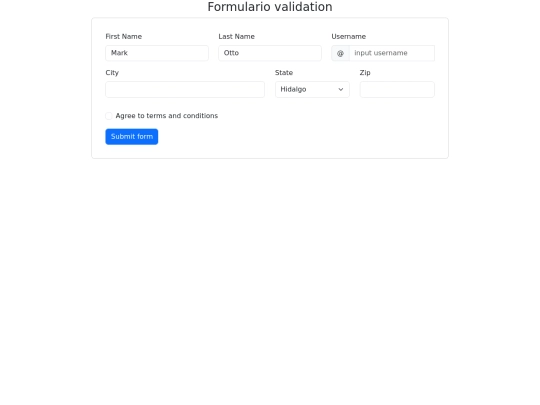Click the State select chevron arrow
The width and height of the screenshot is (540, 405).
(x=341, y=90)
